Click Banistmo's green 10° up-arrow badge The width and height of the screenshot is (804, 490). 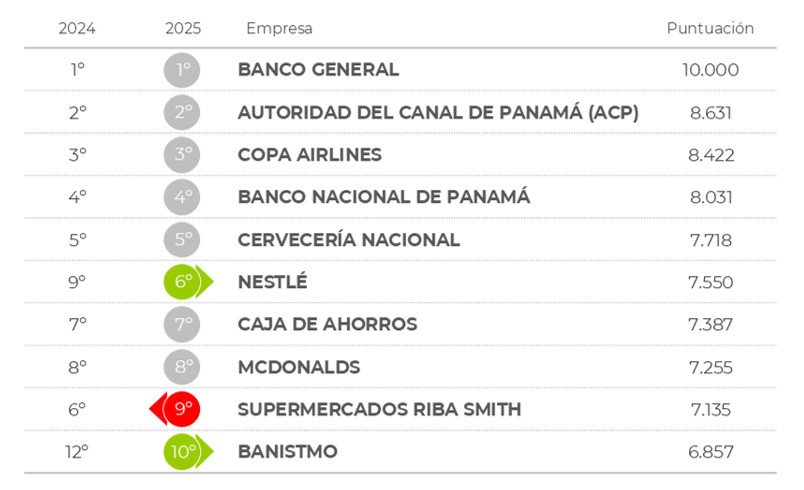tap(186, 451)
